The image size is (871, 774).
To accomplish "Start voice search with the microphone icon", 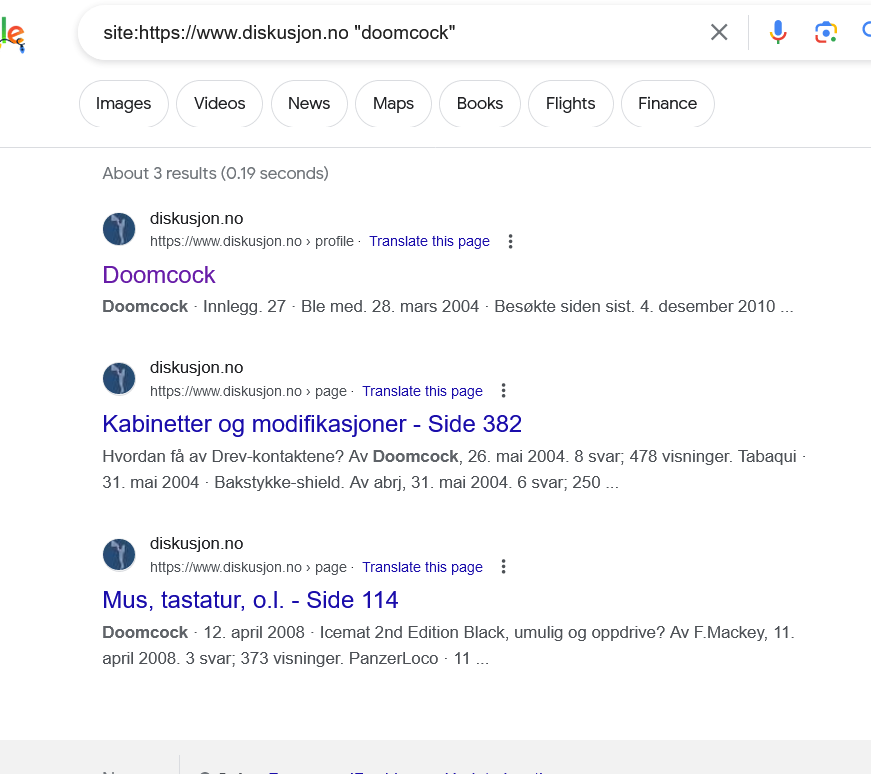I will coord(778,32).
